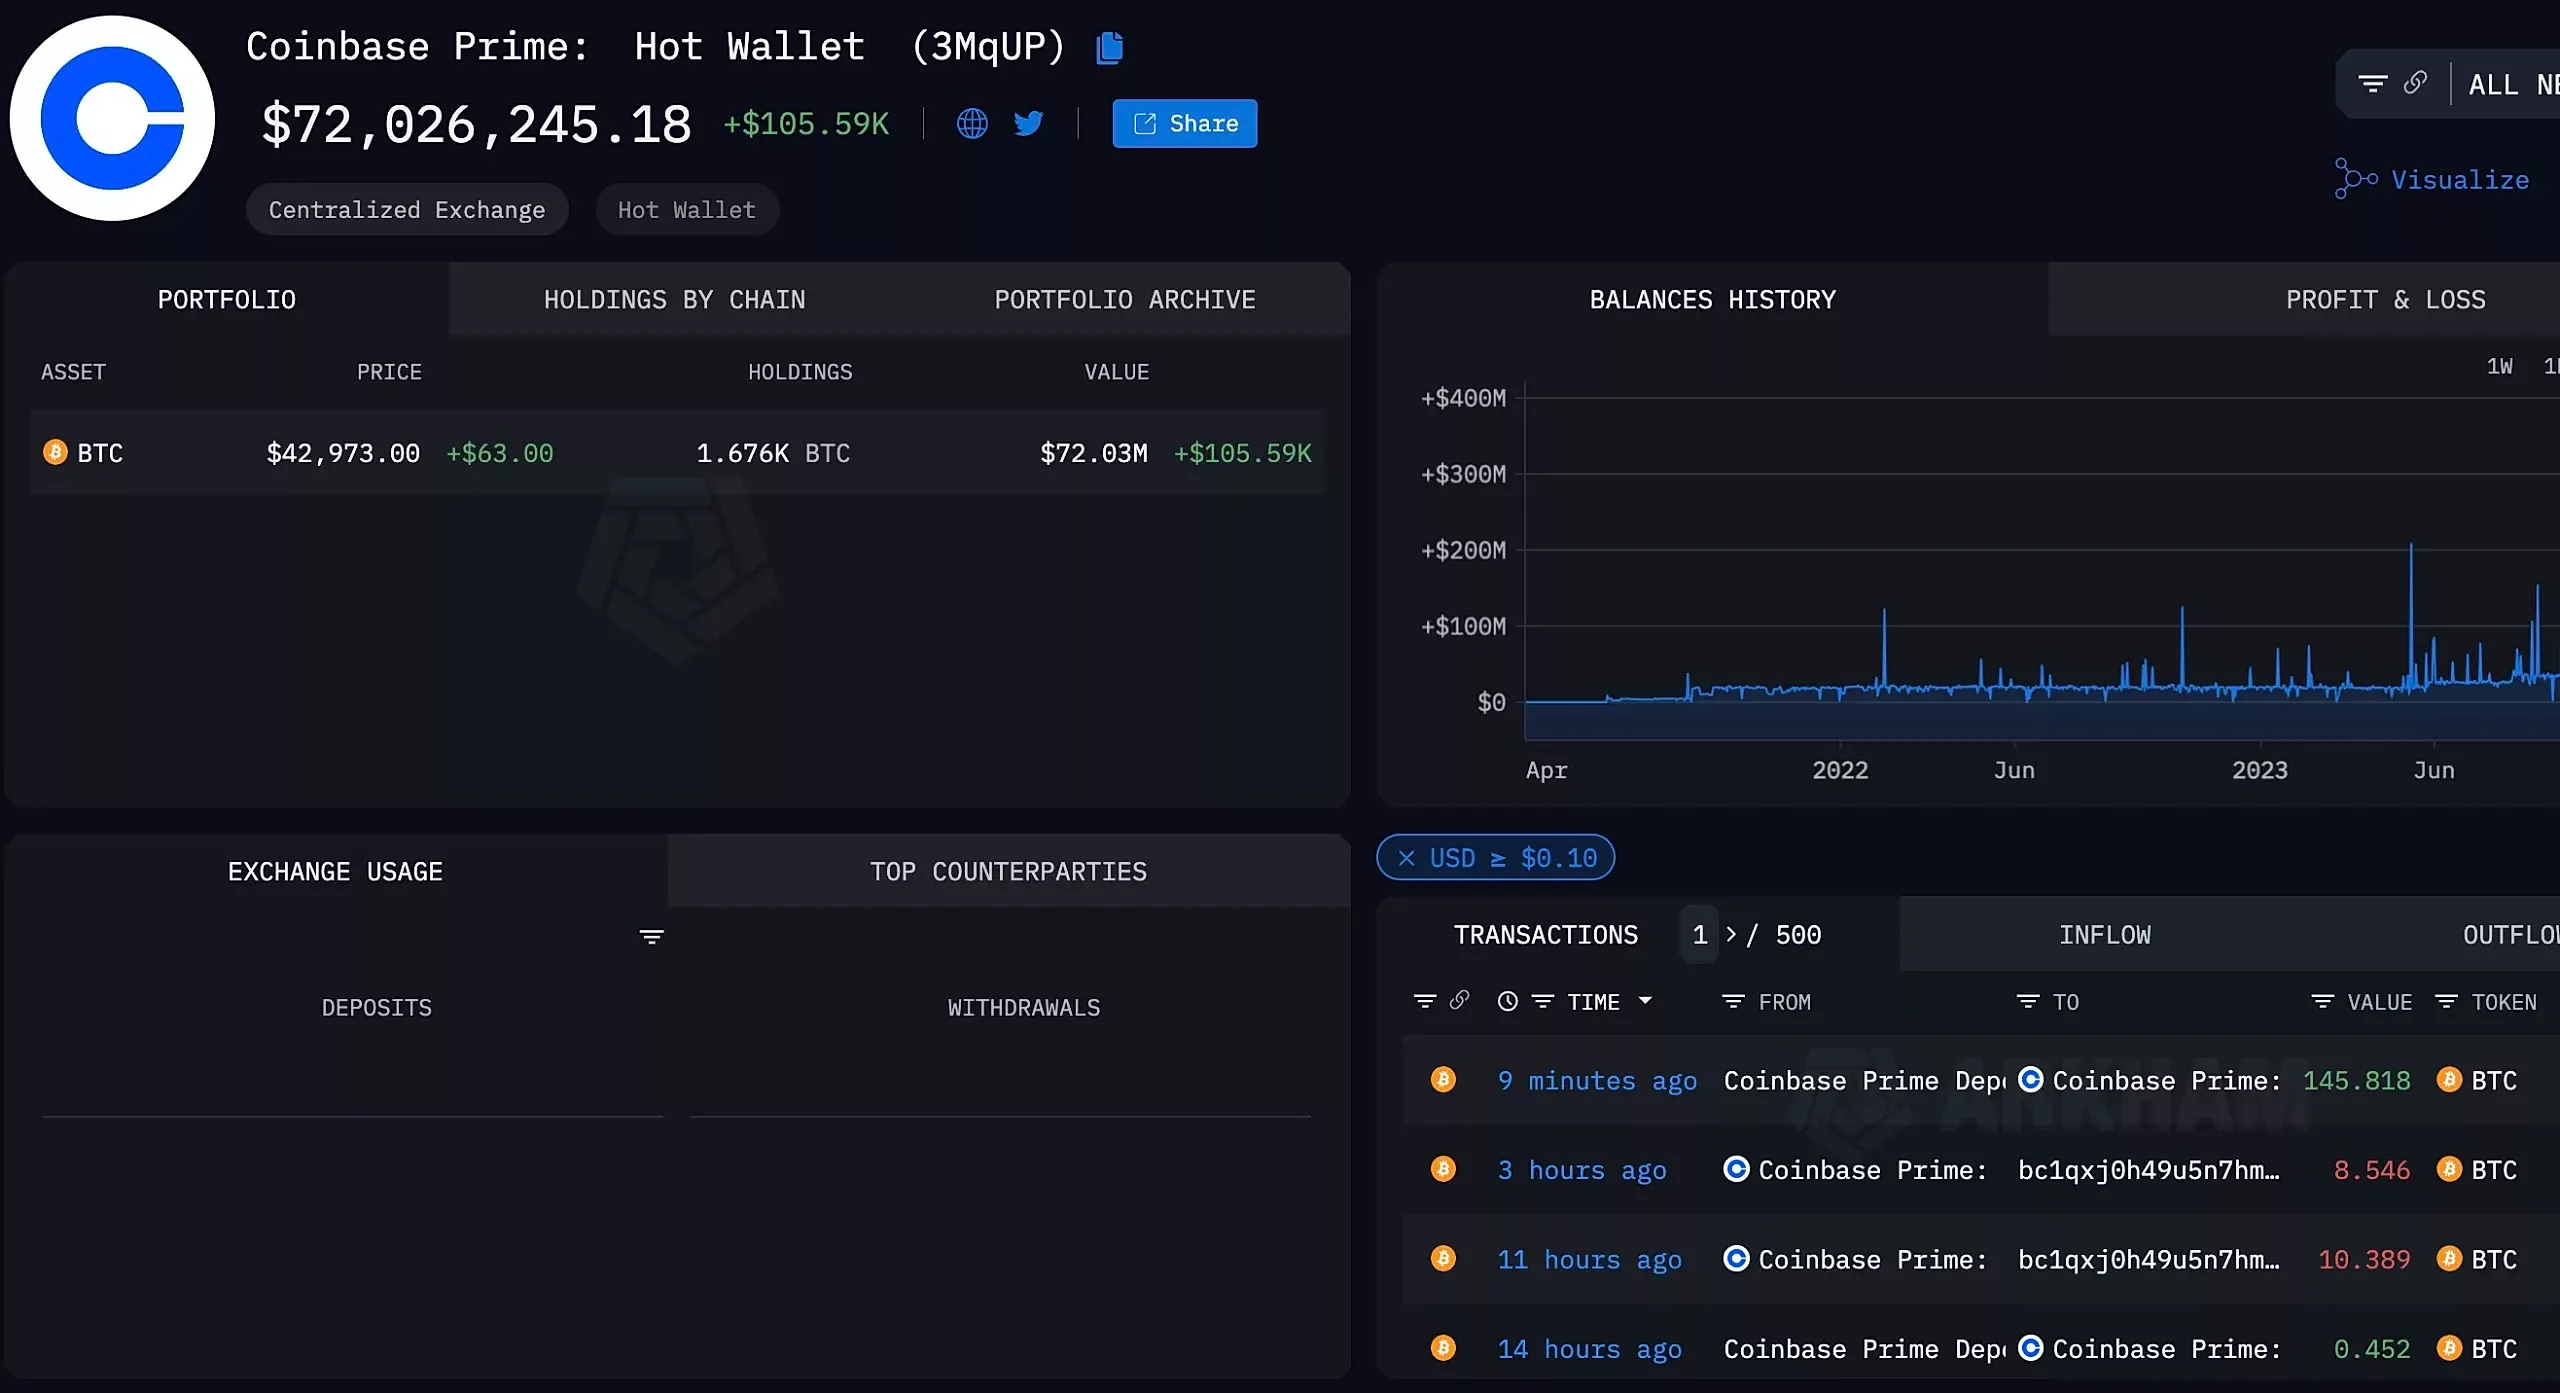Click the DEPOSITS column label
The height and width of the screenshot is (1393, 2560).
tap(377, 1007)
